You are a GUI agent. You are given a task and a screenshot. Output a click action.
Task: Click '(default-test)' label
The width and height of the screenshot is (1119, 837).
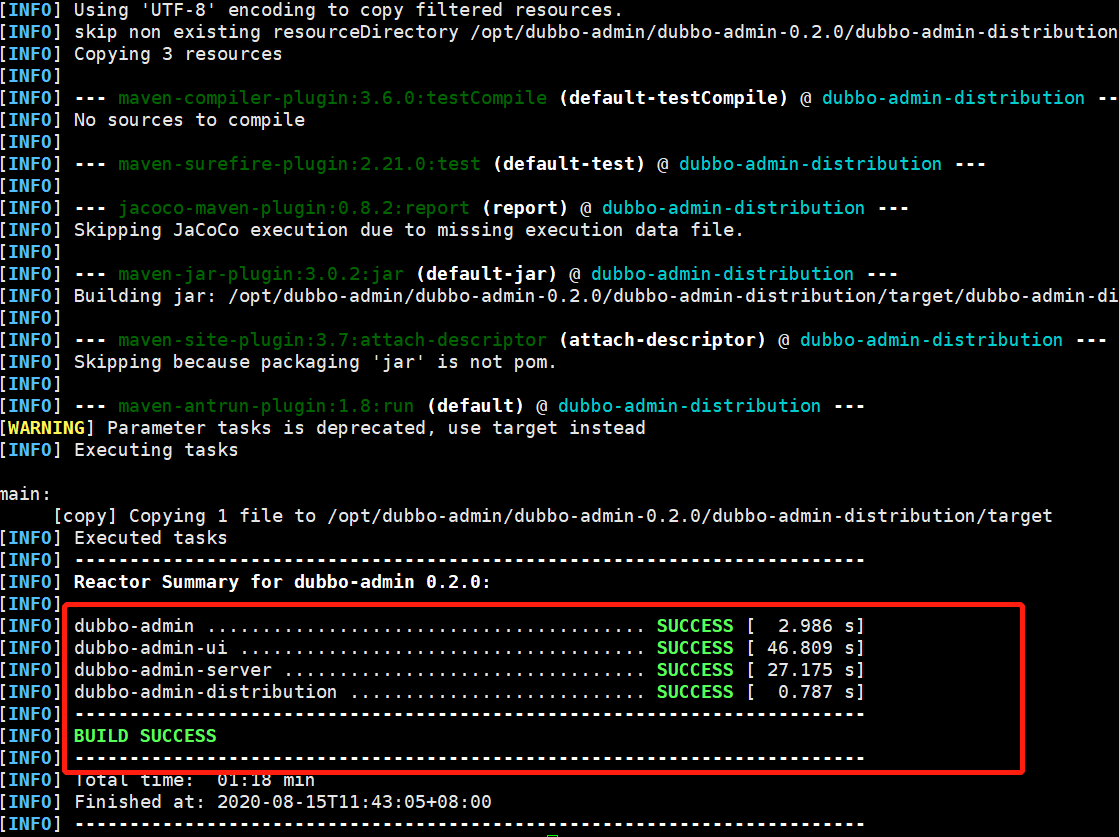coord(568,164)
